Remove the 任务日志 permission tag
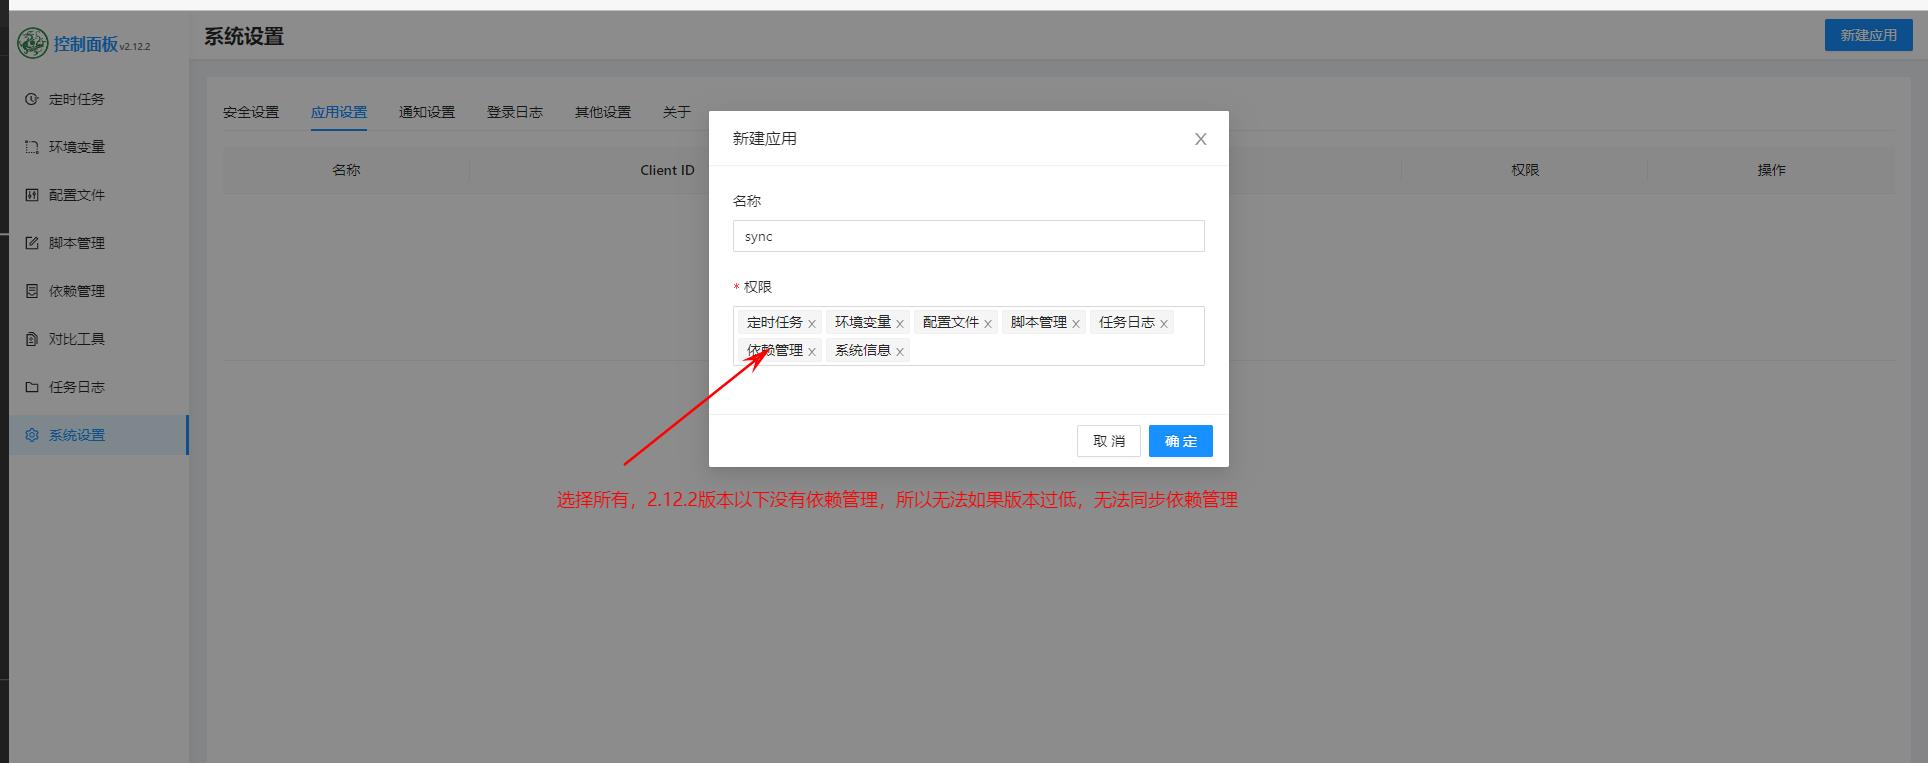Screen dimensions: 1928x763 [1164, 323]
